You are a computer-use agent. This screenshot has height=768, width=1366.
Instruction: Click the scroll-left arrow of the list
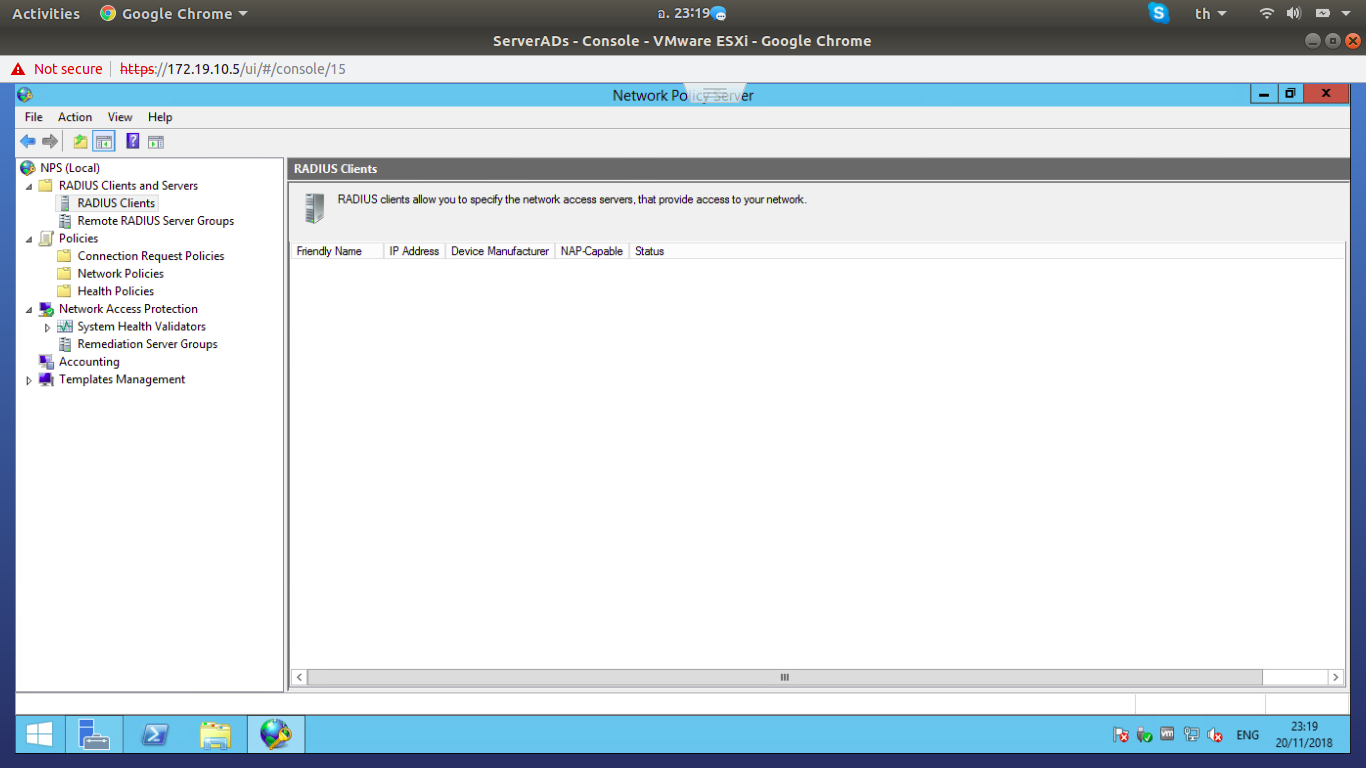299,677
